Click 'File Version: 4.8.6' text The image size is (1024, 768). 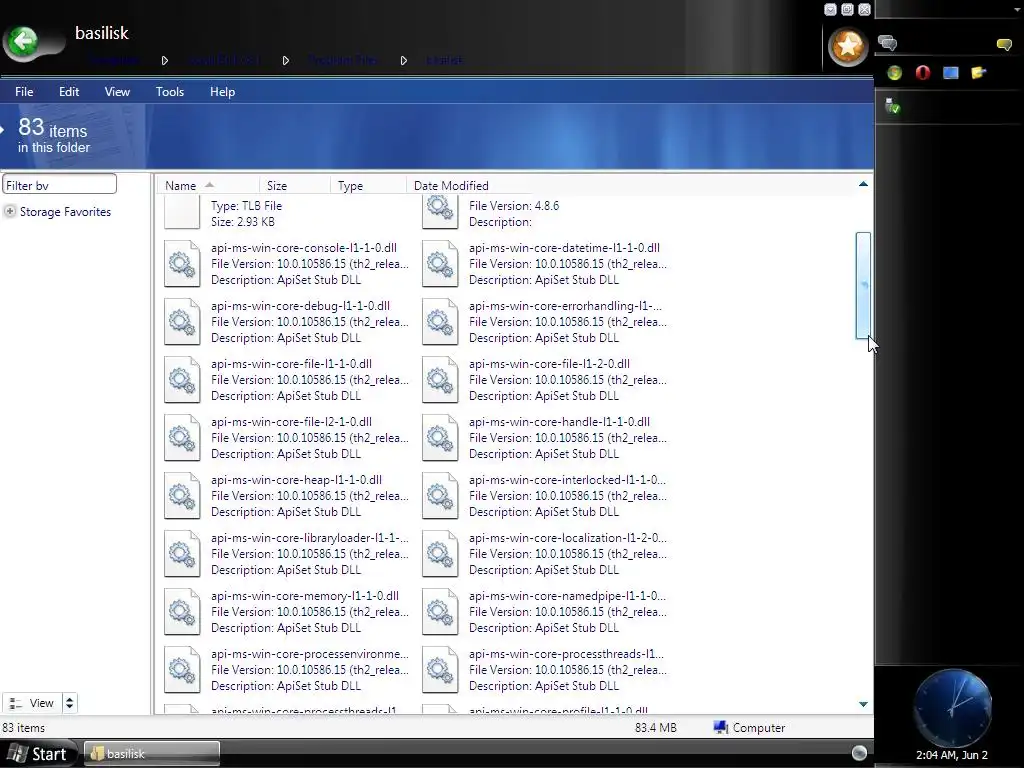(x=514, y=206)
